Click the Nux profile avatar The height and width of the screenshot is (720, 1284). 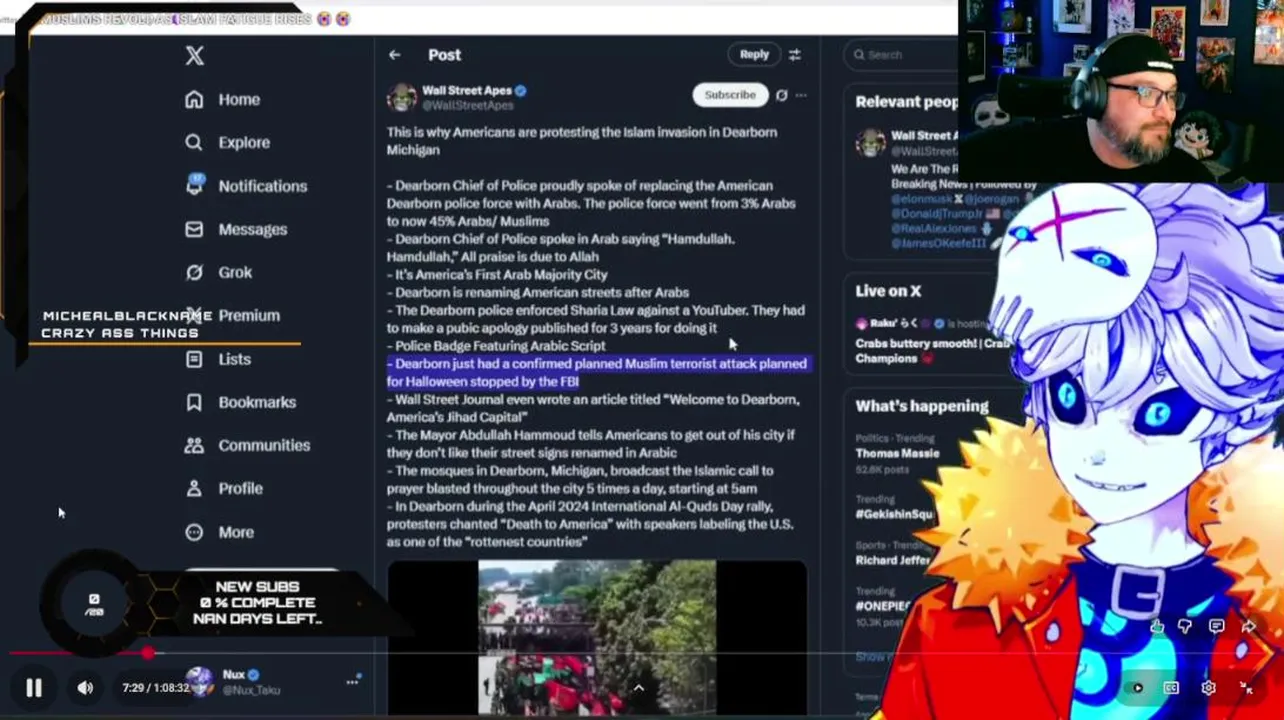point(200,681)
